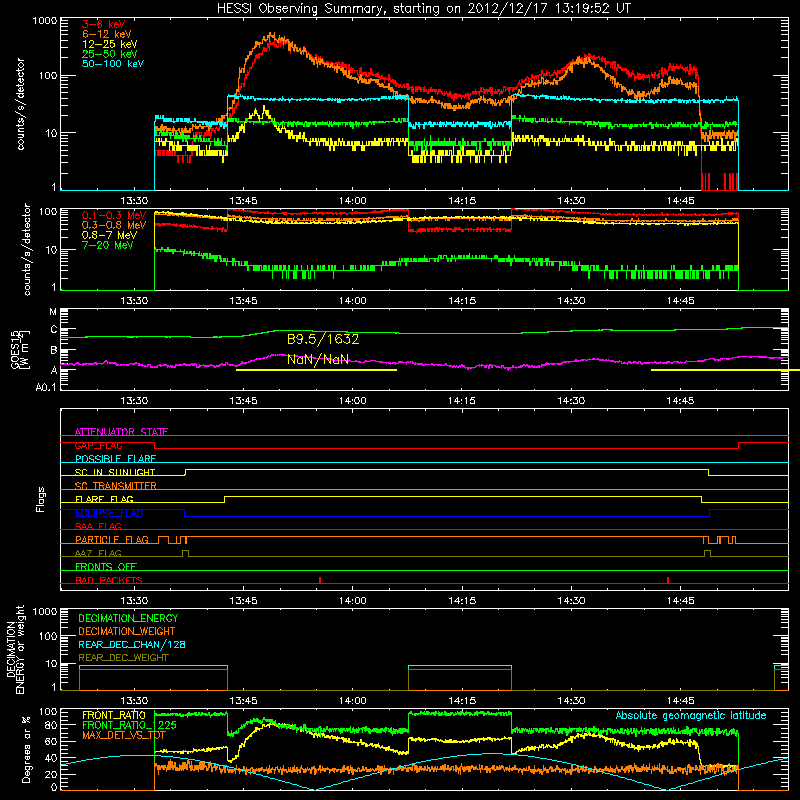This screenshot has width=800, height=800.
Task: Click the yellow flare interval bar under B9.5/1632
Action: [316, 370]
